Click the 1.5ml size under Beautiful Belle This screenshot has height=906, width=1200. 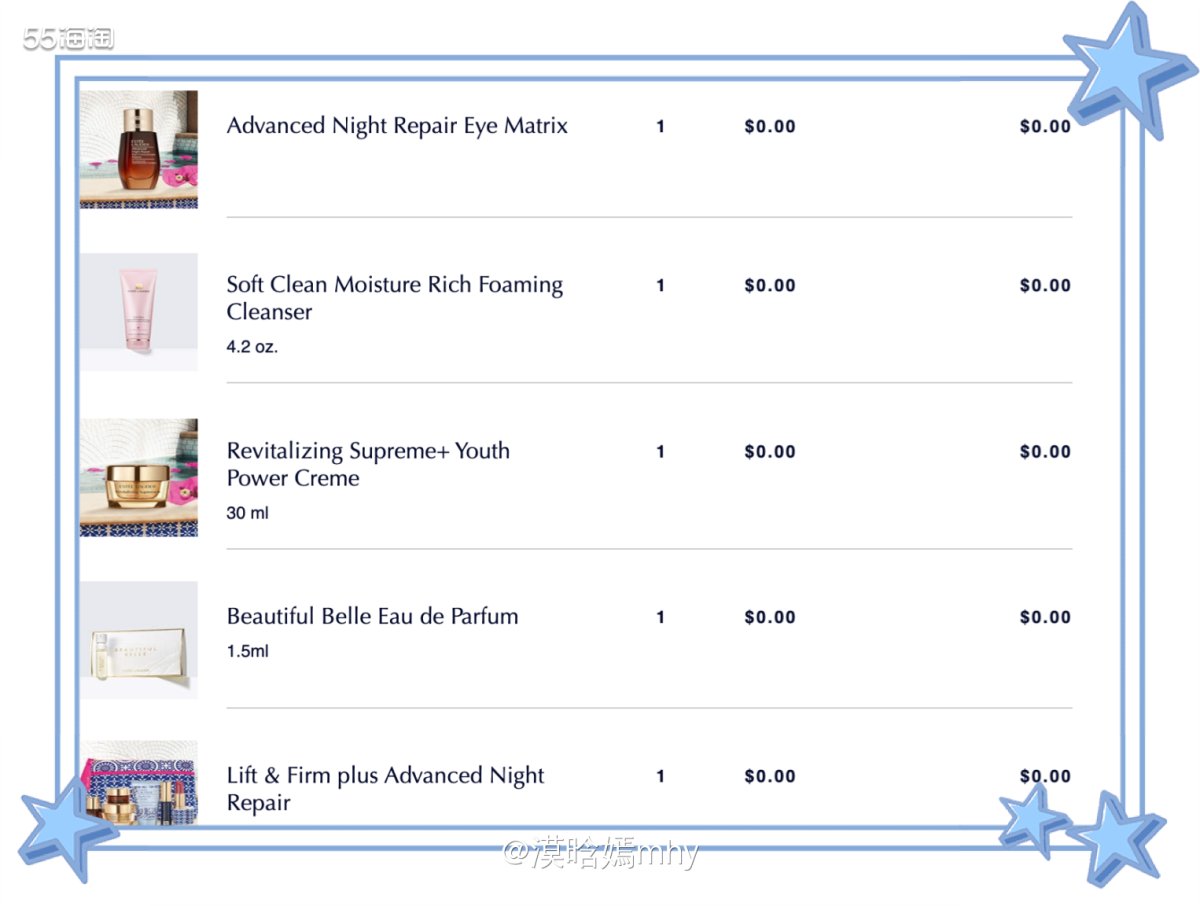(248, 651)
